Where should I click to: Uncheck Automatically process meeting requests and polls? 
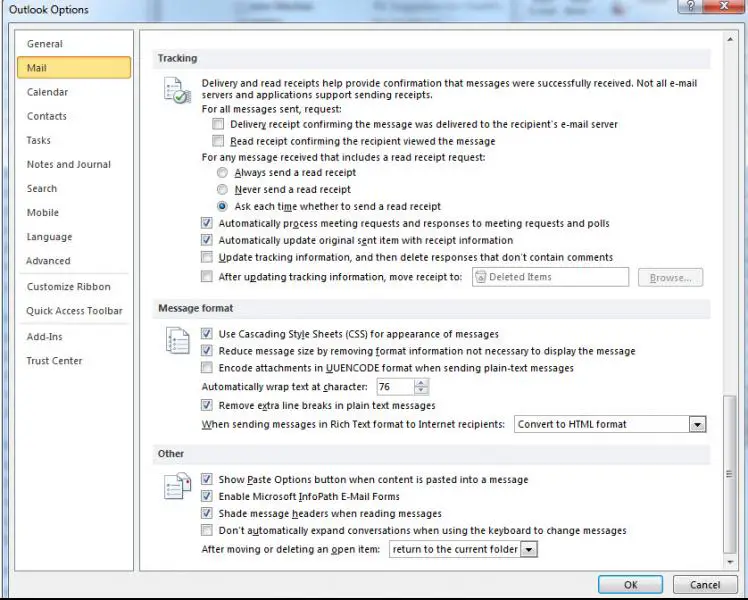(207, 223)
